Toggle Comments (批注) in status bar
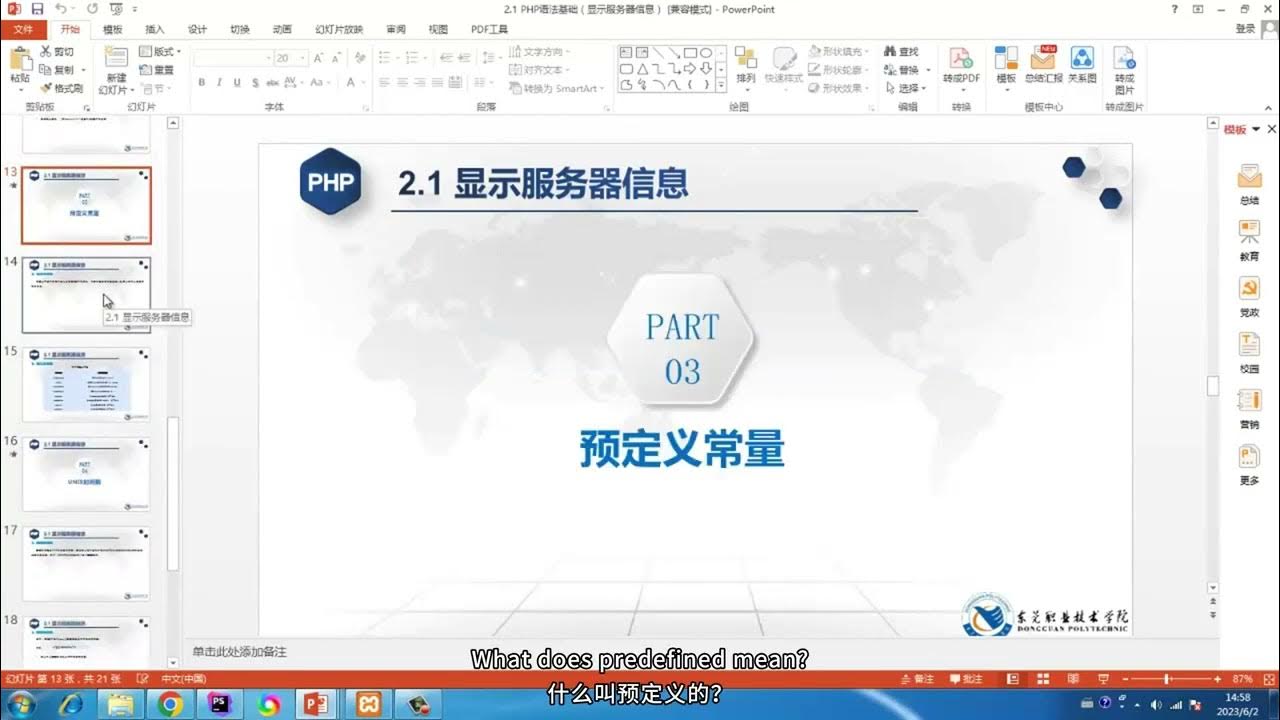This screenshot has width=1280, height=720. click(966, 679)
